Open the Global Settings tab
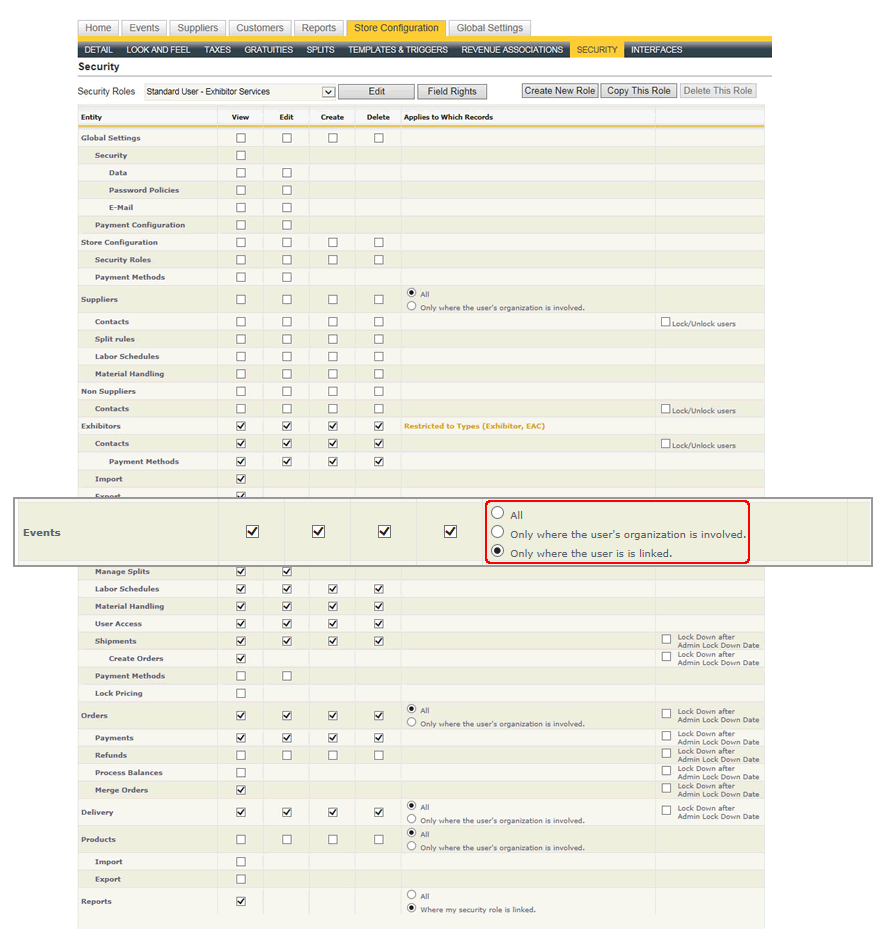The image size is (881, 936). coord(490,28)
